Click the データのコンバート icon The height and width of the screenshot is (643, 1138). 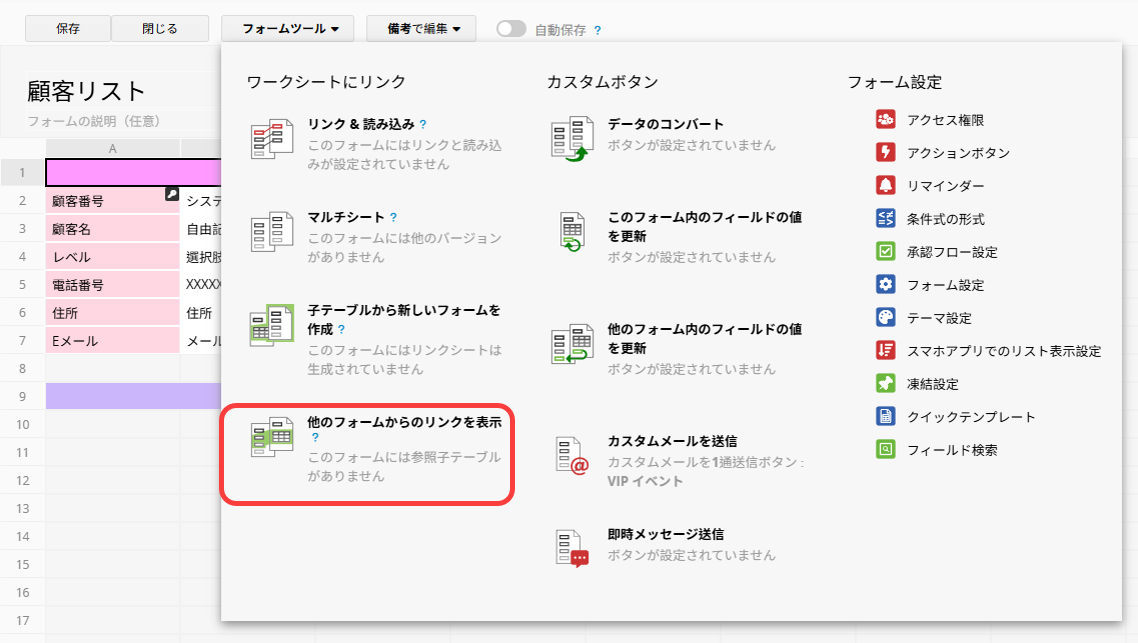click(x=572, y=139)
